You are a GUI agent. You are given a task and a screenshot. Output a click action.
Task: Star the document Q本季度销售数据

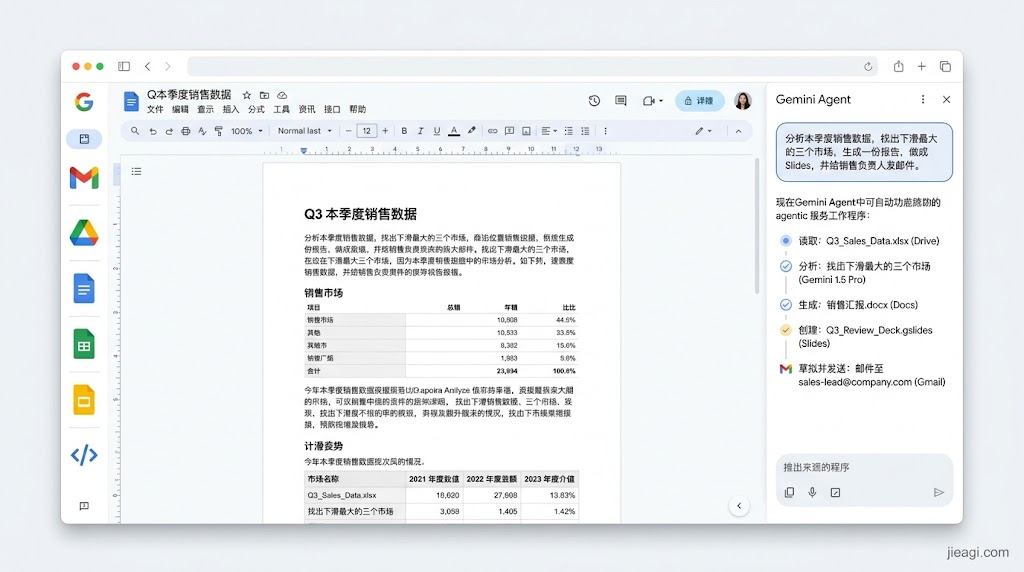(247, 95)
